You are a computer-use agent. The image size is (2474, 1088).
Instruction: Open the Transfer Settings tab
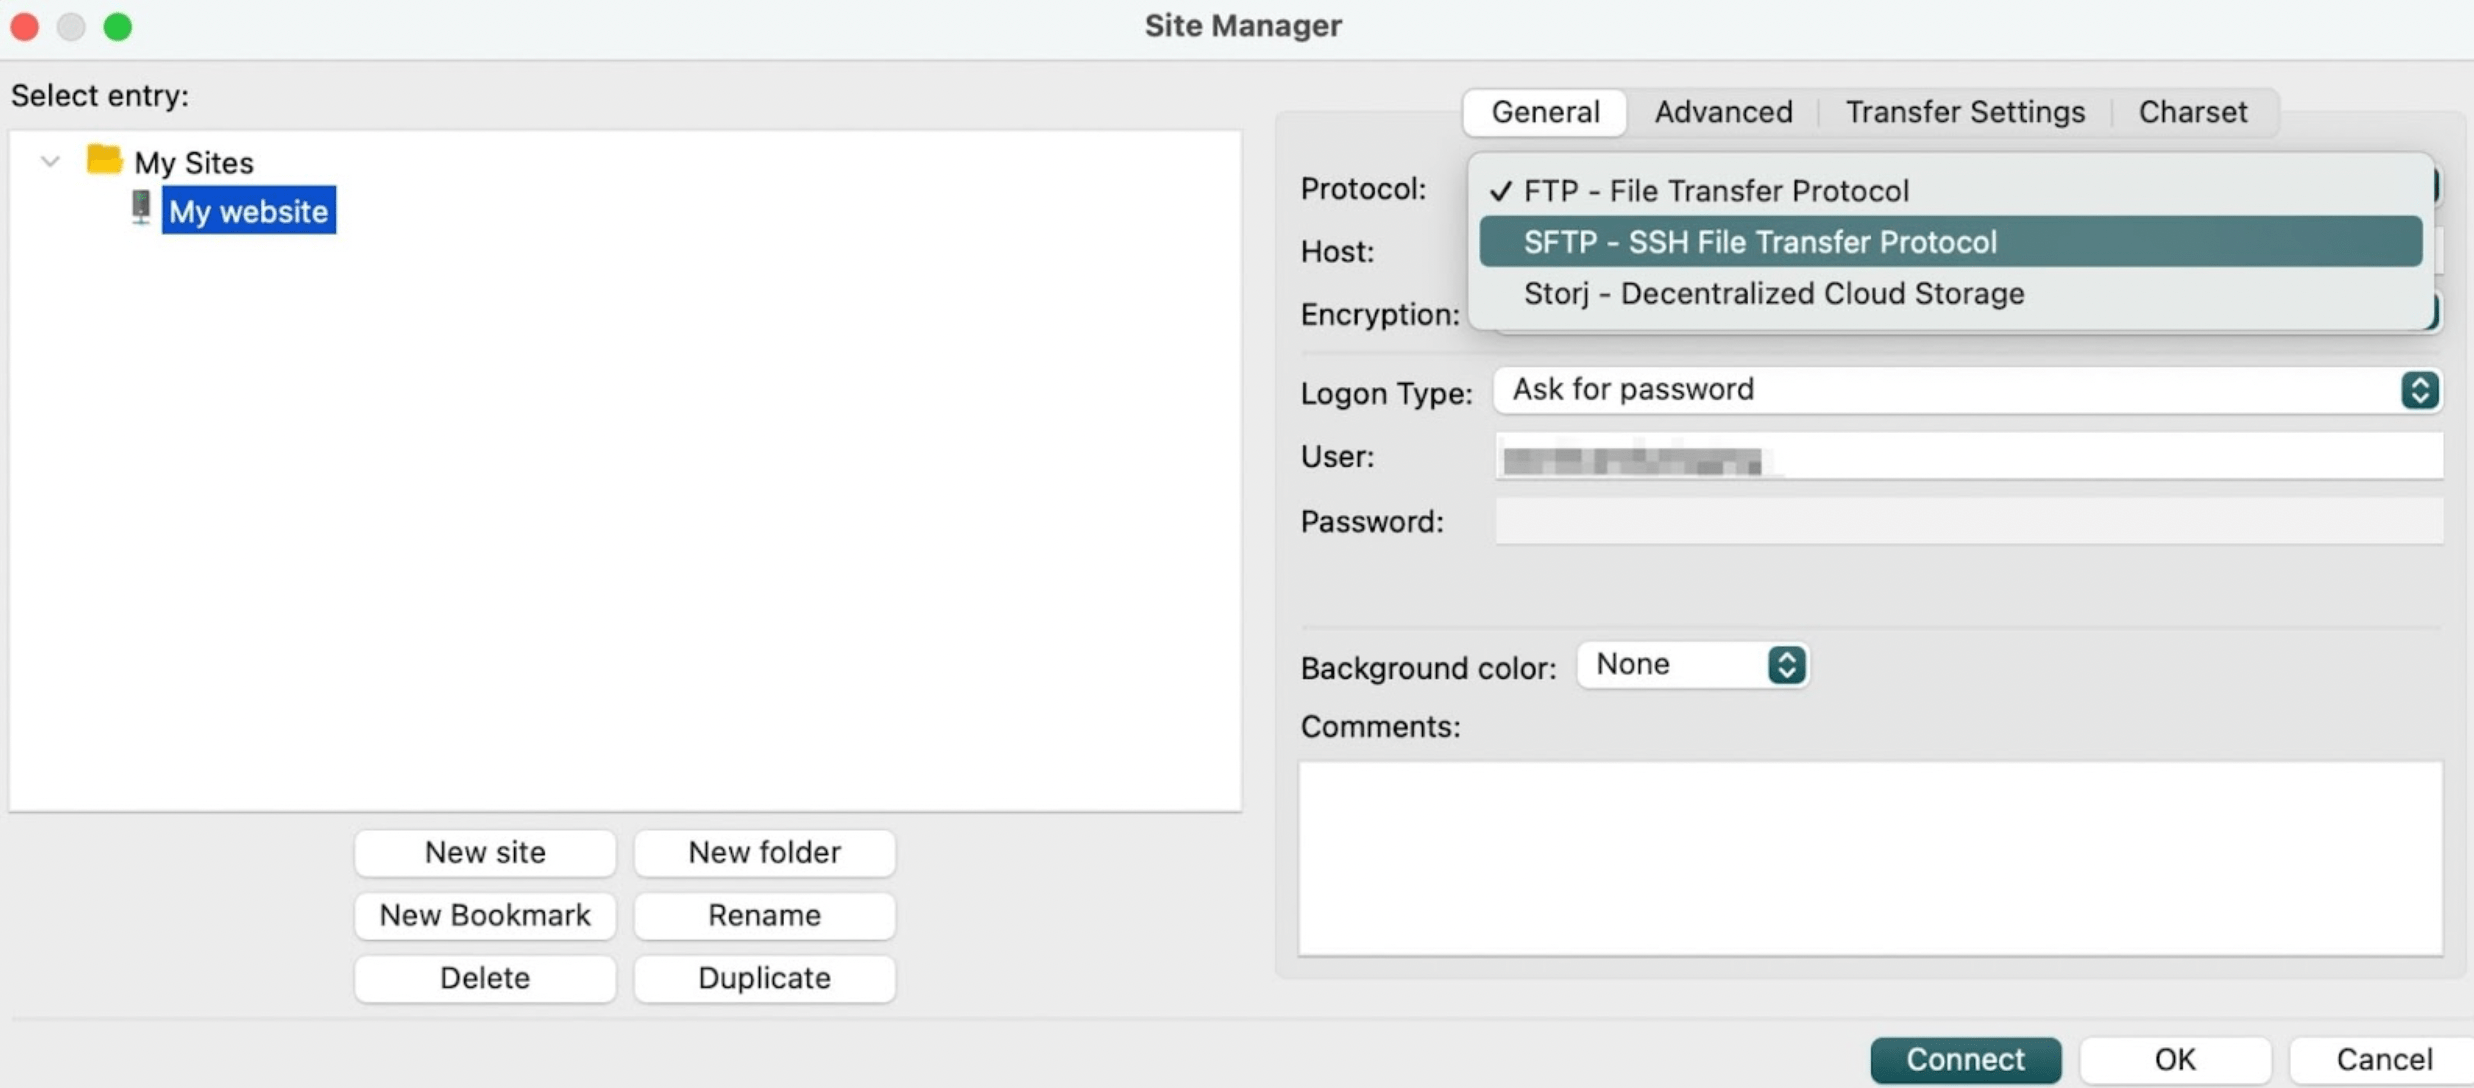[1964, 111]
